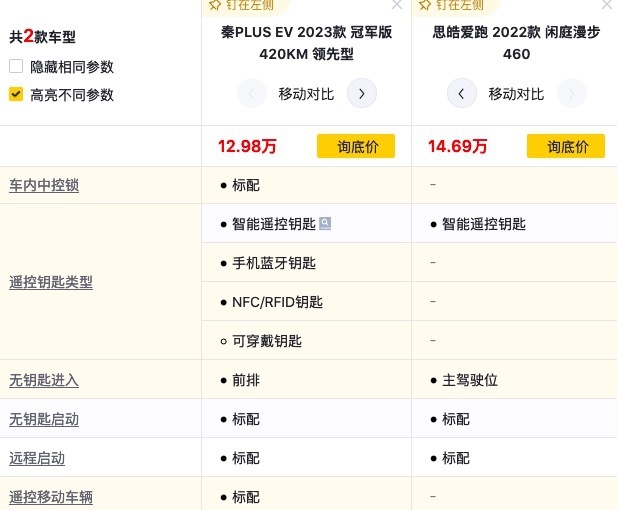Viewport: 617px width, 510px height.
Task: Select 14.69万 price text
Action: click(x=457, y=146)
